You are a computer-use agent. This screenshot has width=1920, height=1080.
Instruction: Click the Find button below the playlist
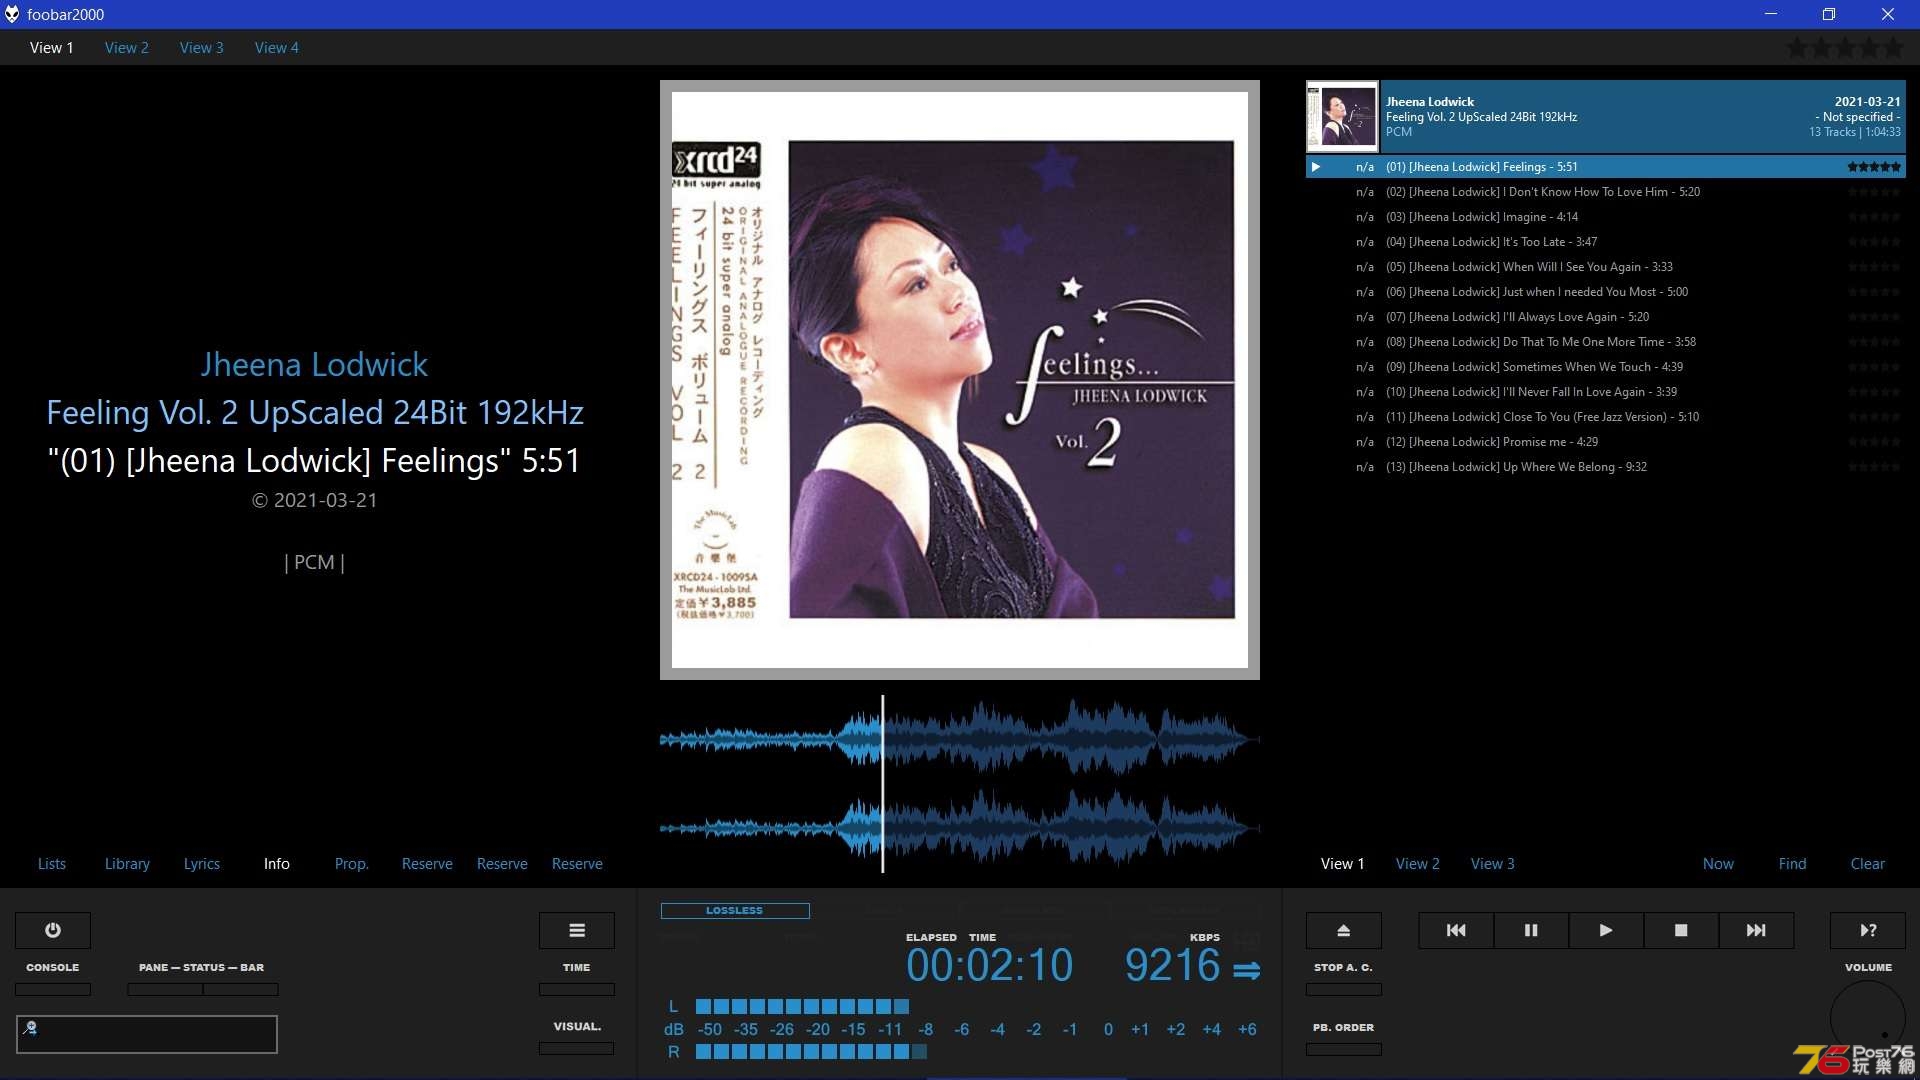1793,863
